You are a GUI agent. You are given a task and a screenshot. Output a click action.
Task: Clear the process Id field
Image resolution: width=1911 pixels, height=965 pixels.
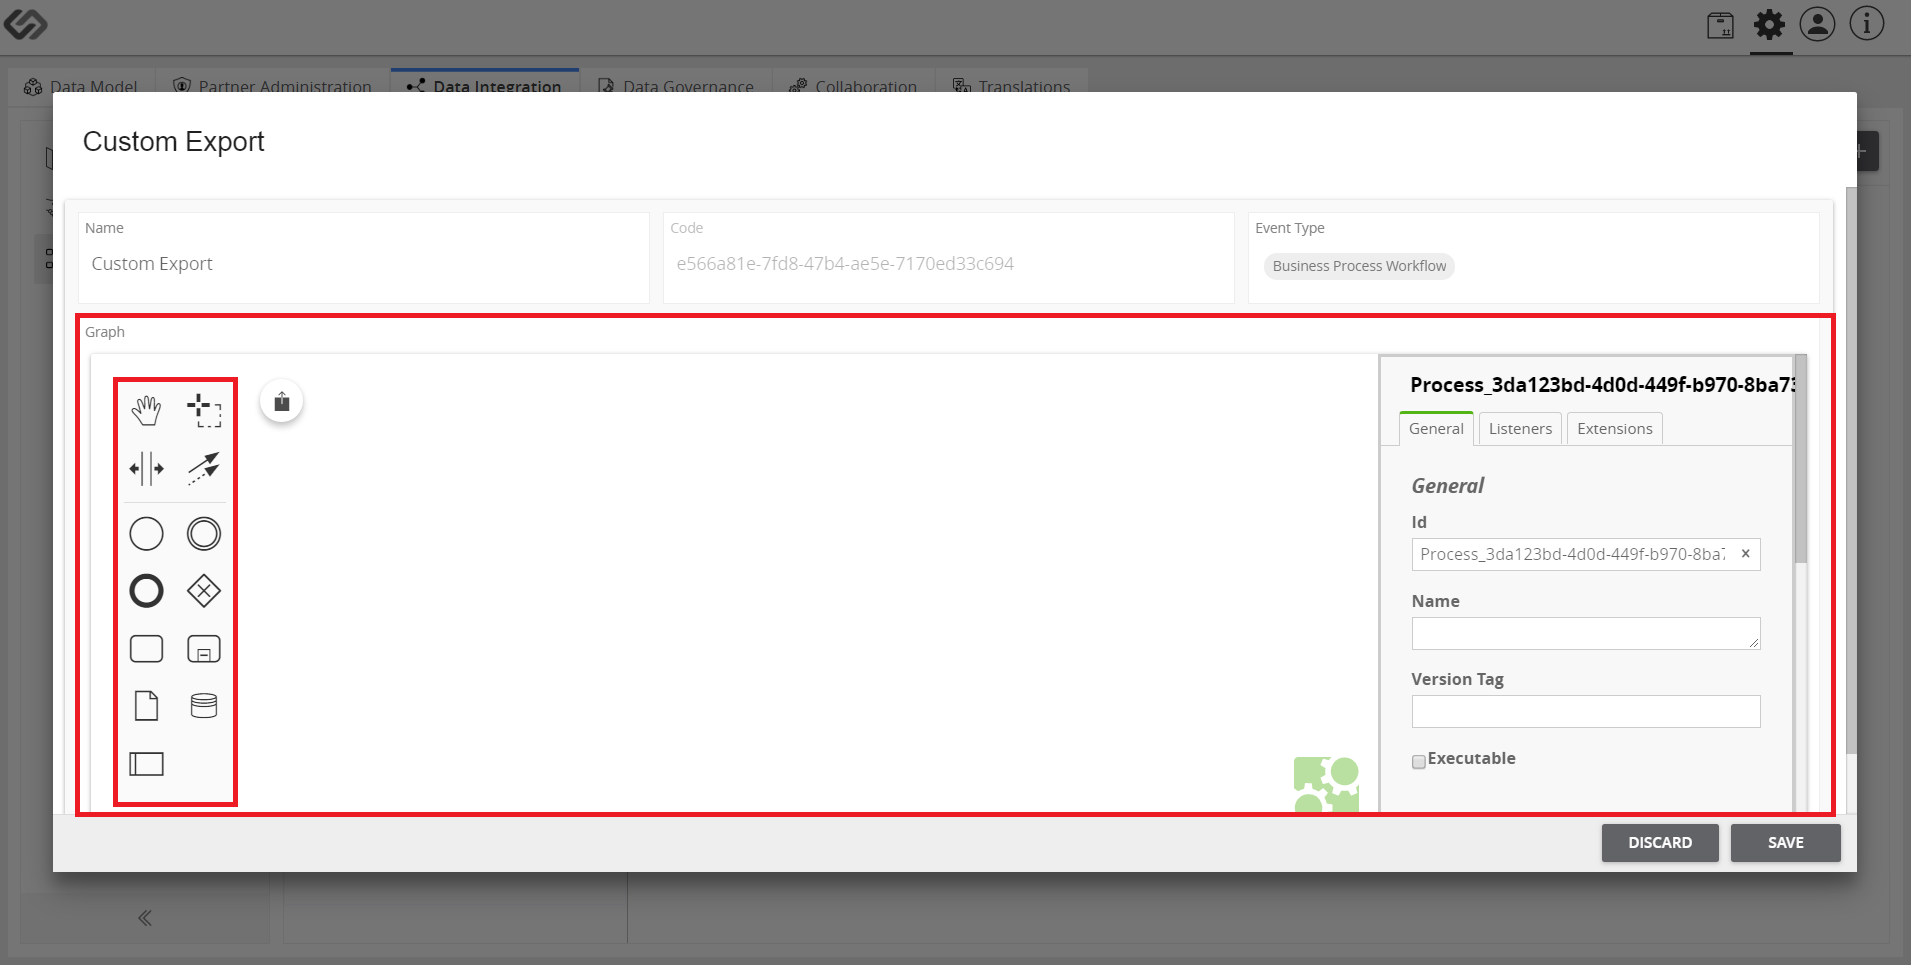[x=1745, y=553]
